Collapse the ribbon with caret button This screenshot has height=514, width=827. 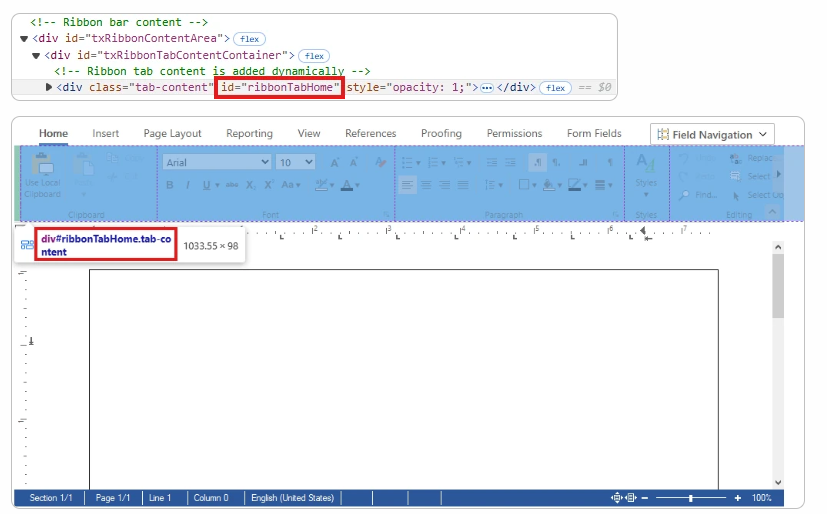pyautogui.click(x=772, y=211)
